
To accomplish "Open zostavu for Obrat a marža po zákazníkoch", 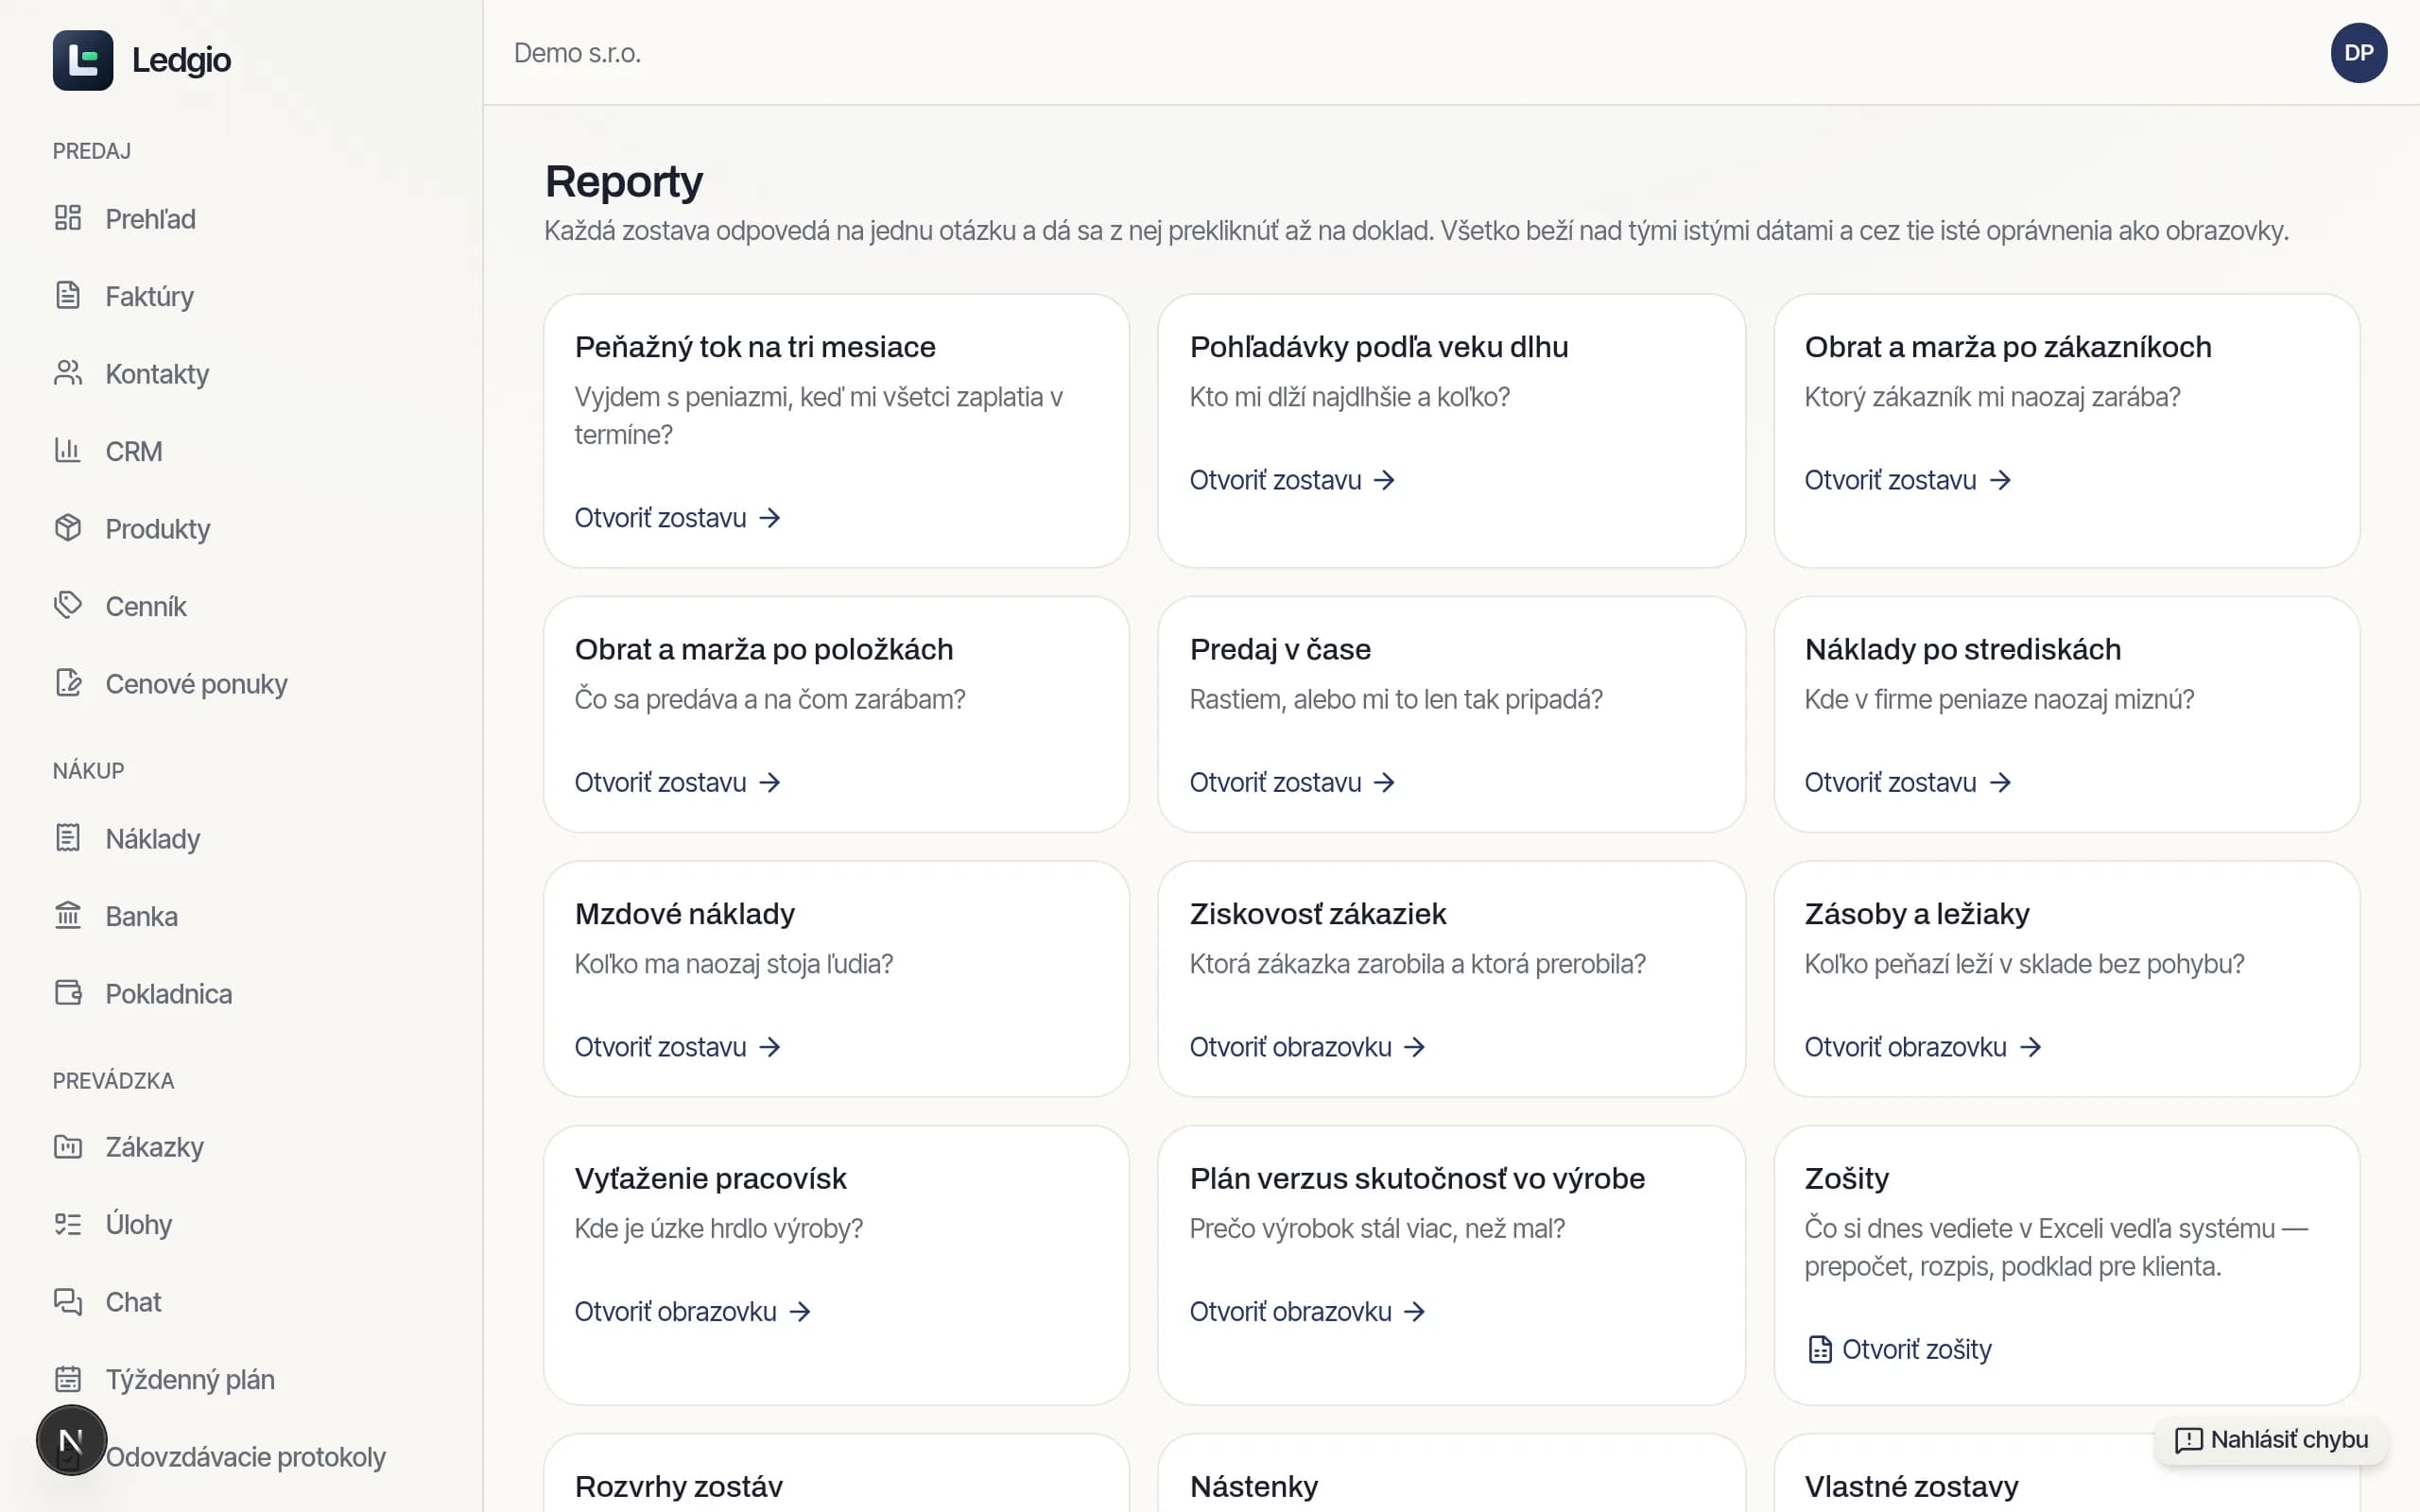I will point(1907,480).
